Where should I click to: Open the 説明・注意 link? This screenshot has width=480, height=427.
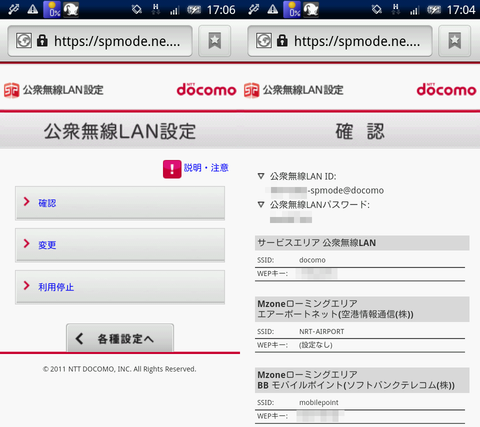206,168
